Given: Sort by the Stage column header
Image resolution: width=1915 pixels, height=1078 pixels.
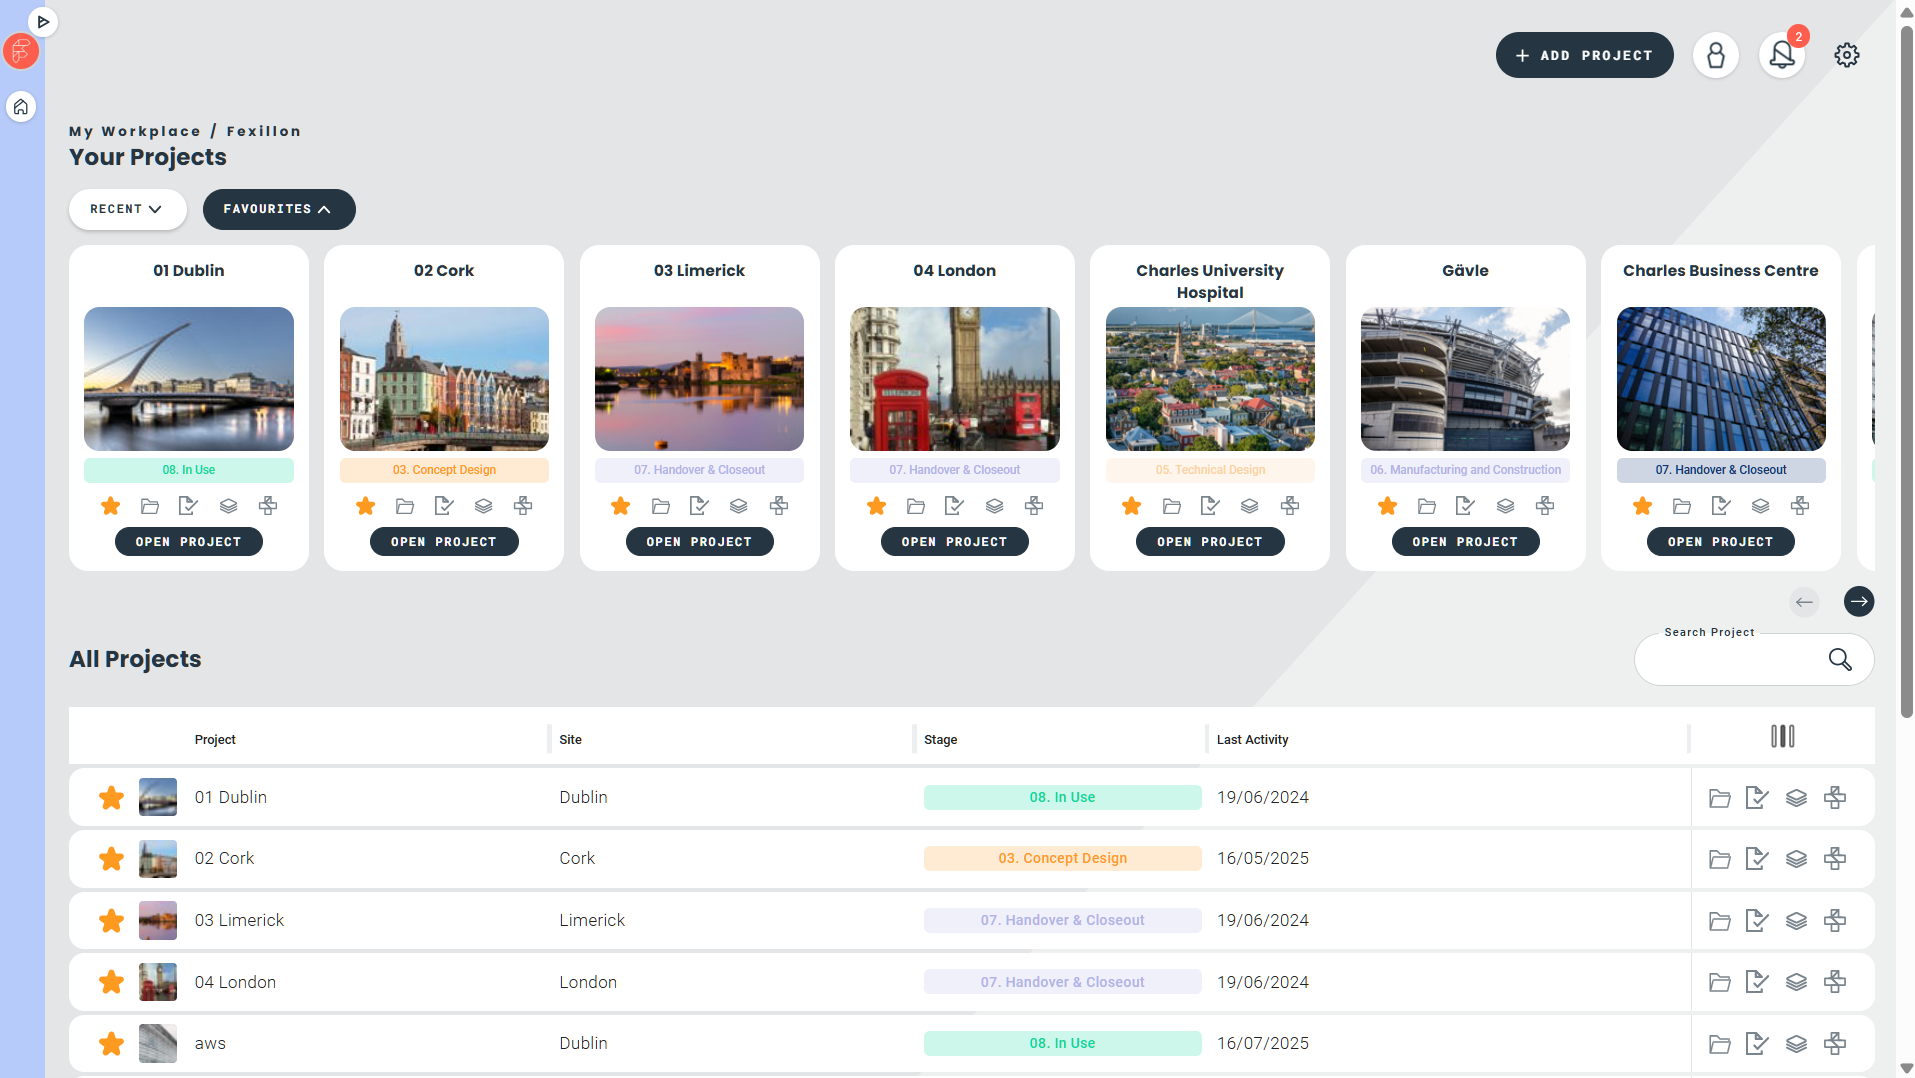Looking at the screenshot, I should (941, 740).
